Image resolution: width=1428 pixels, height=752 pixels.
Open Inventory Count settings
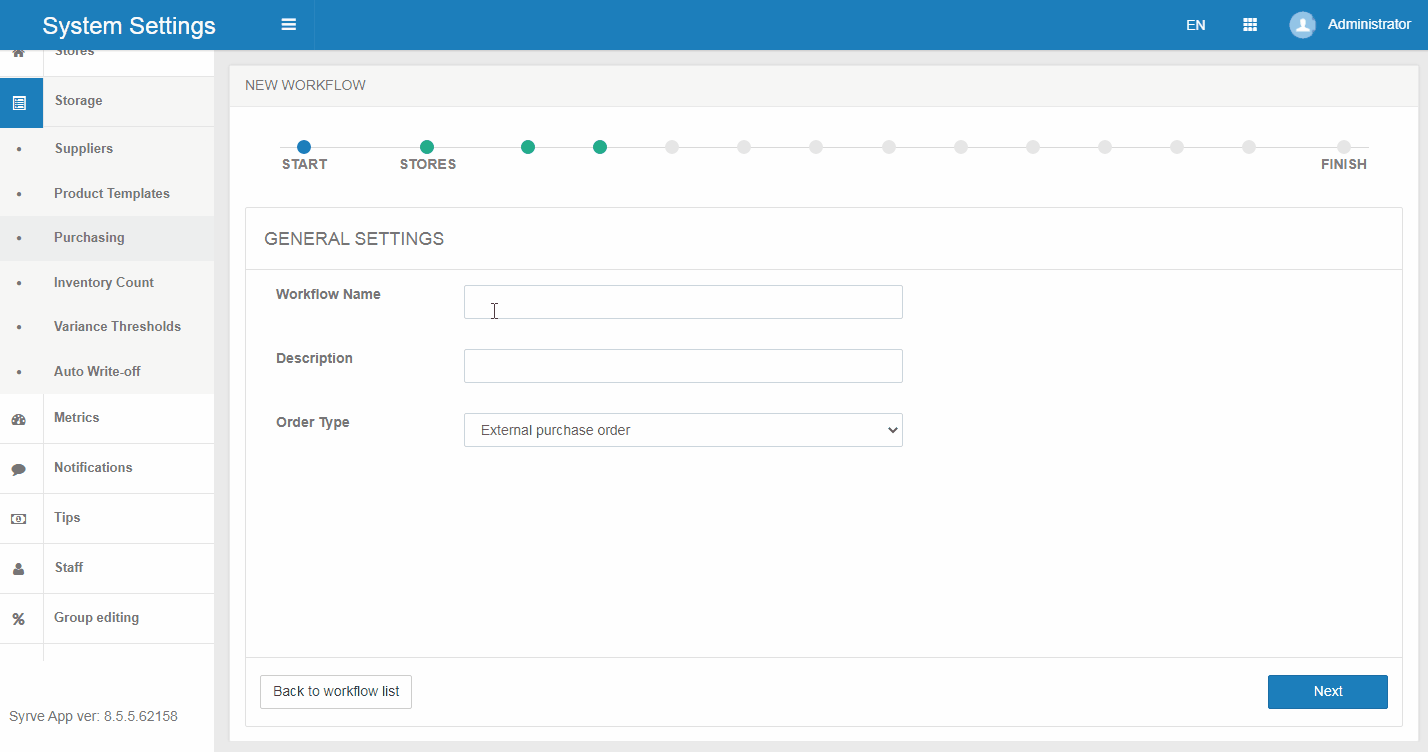click(x=103, y=282)
